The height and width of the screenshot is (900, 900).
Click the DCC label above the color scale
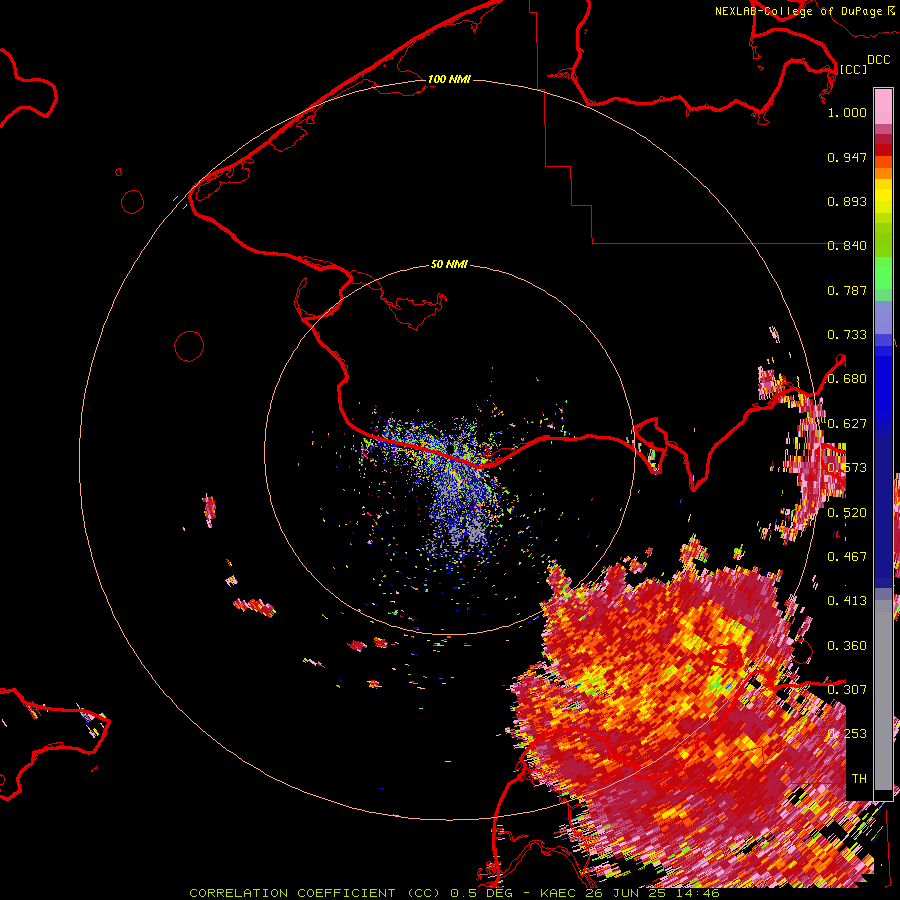[878, 60]
